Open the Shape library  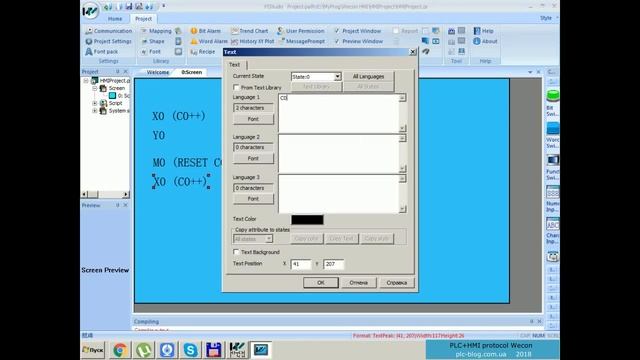153,41
